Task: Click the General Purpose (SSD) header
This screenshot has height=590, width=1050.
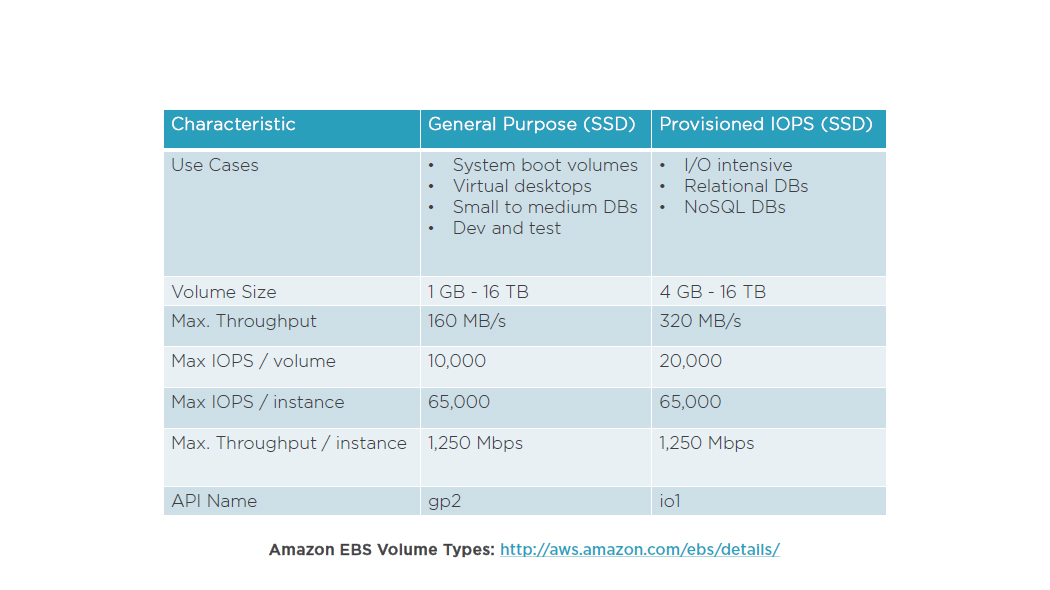Action: point(532,125)
